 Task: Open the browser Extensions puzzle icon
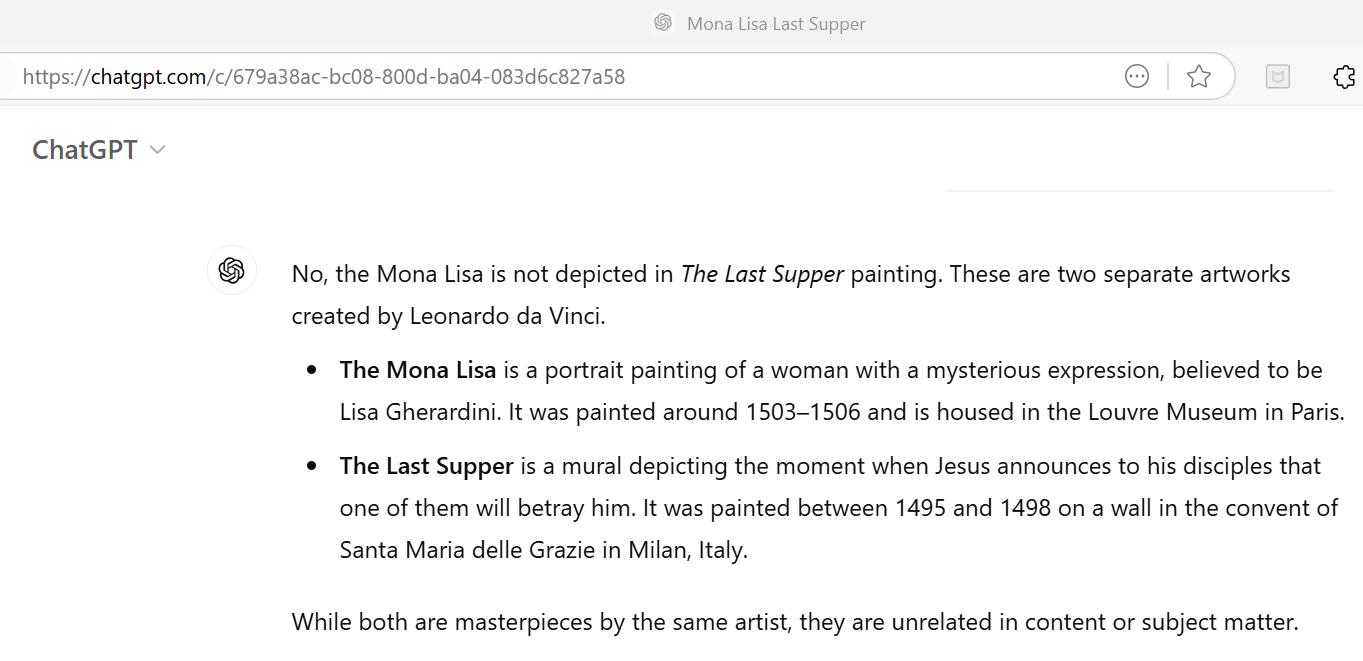tap(1345, 76)
